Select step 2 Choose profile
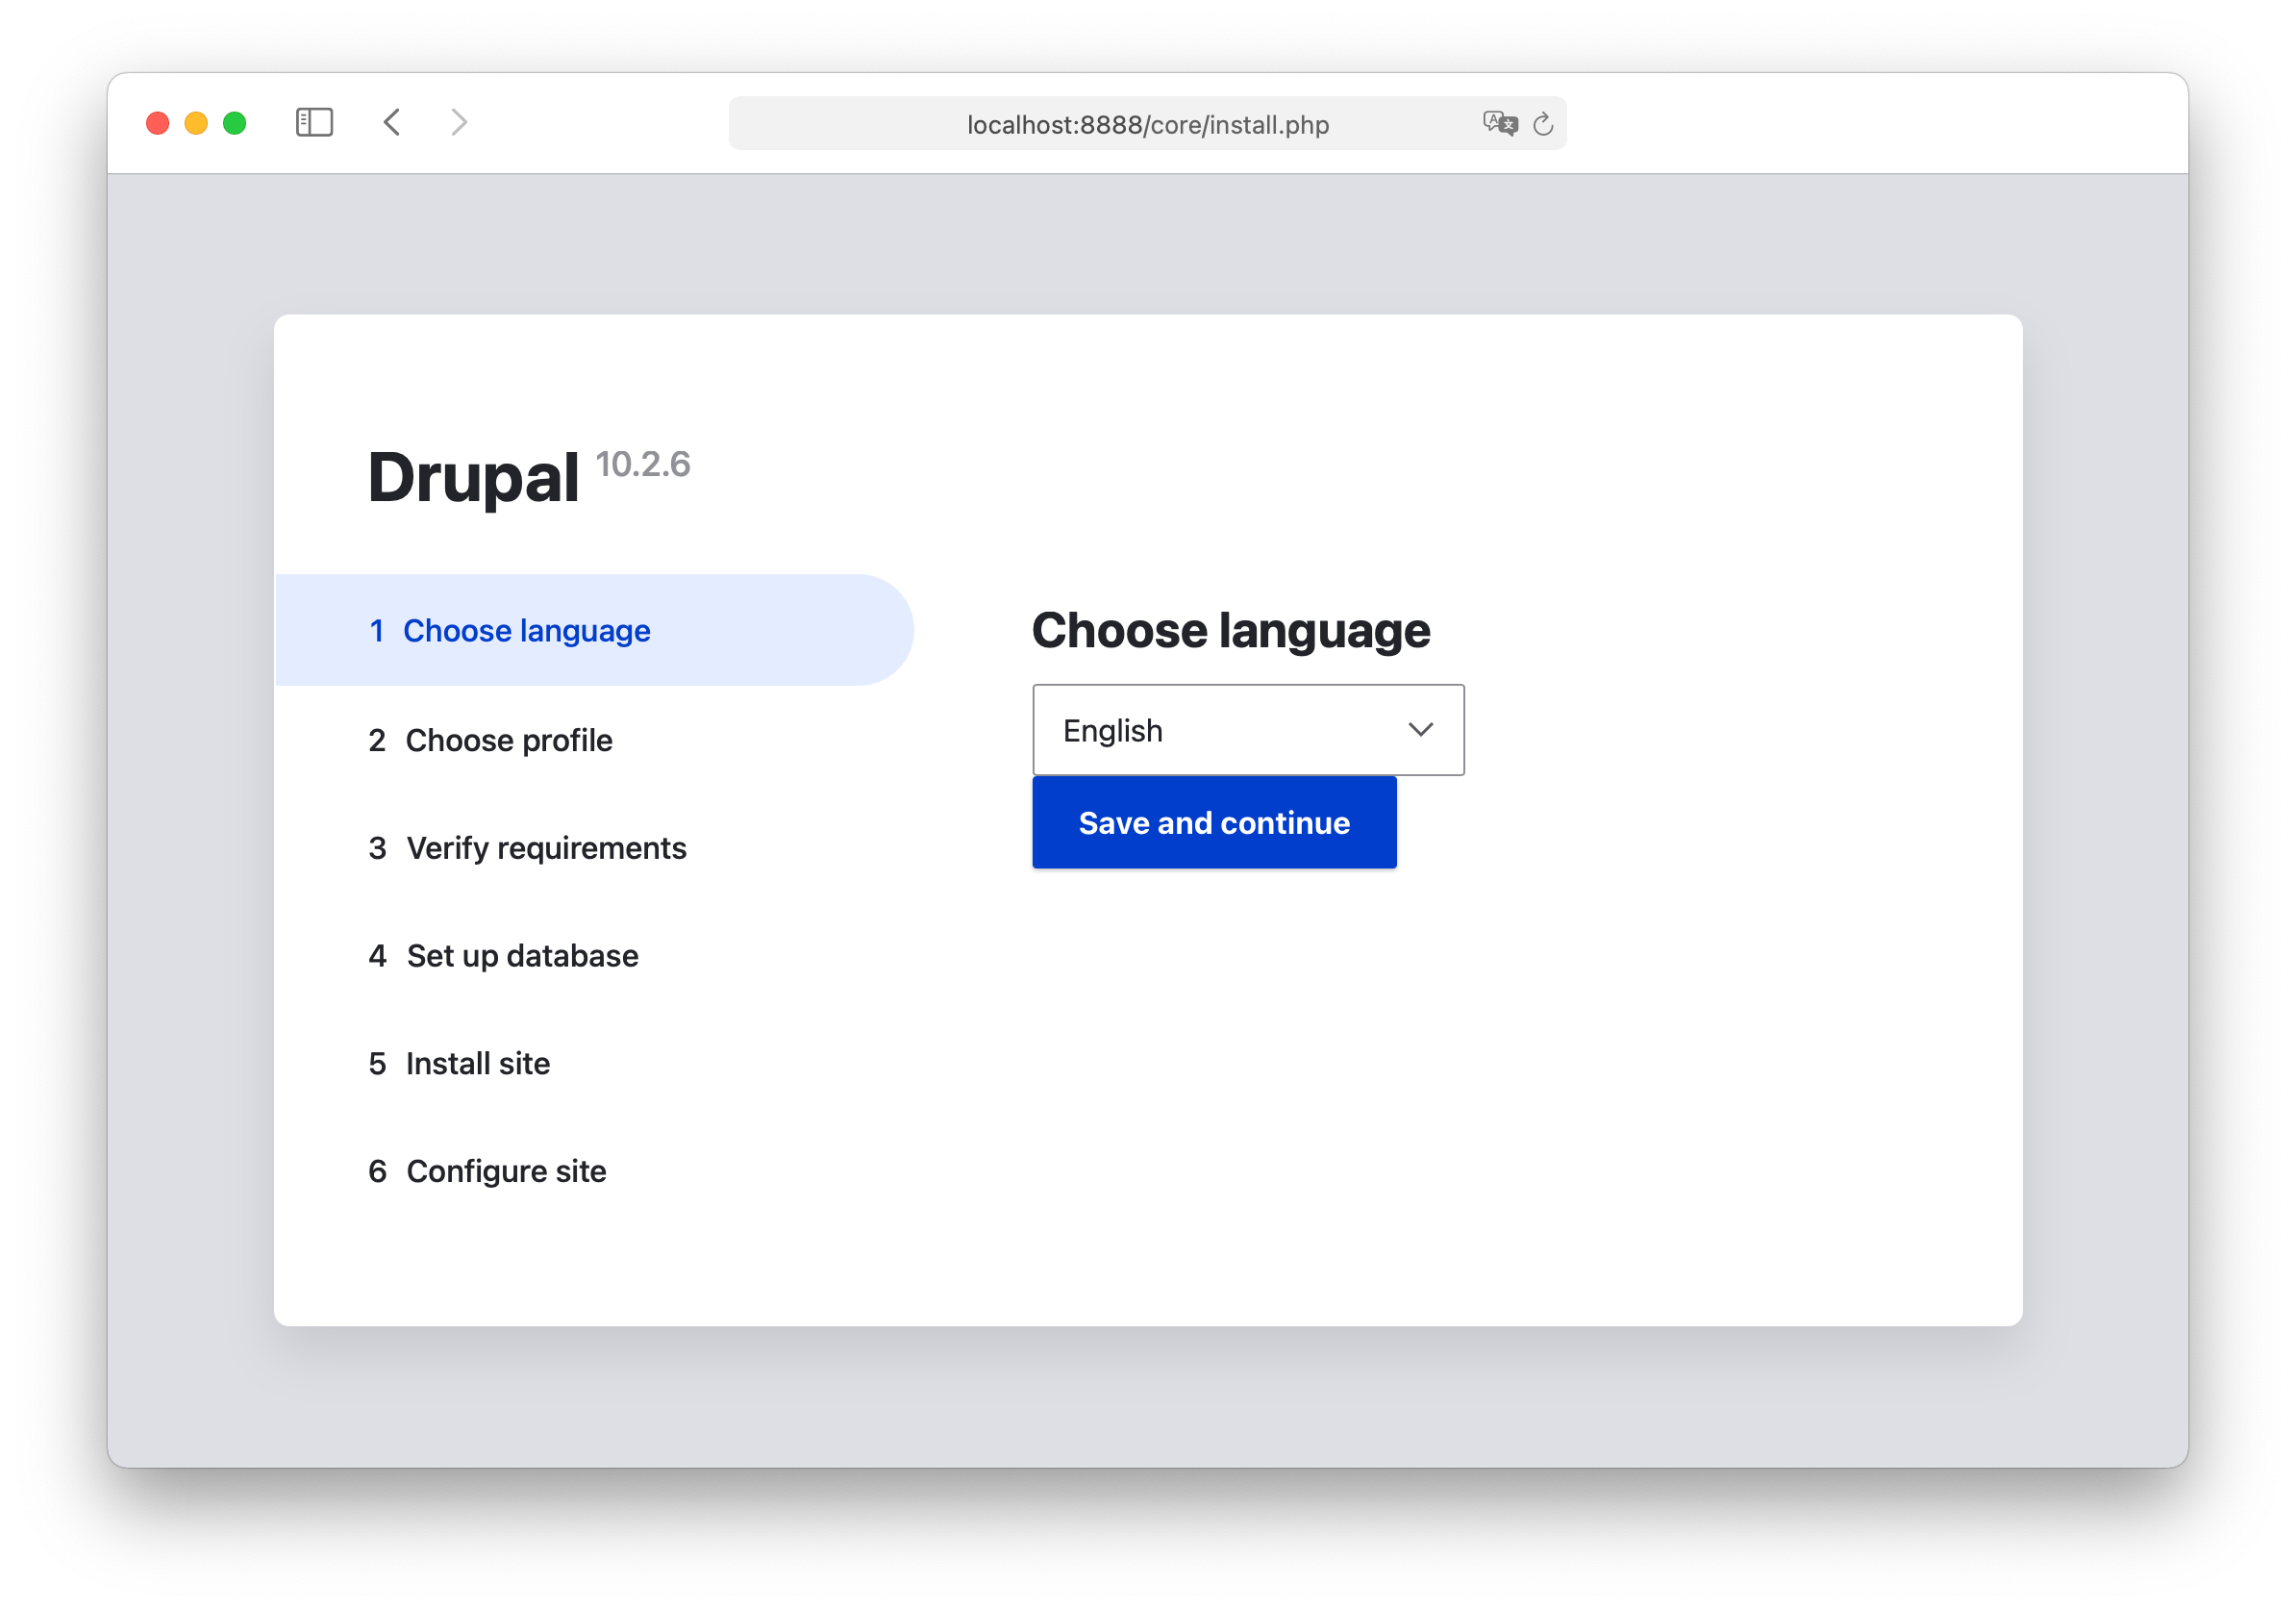Screen dimensions: 2296x1610 [x=508, y=740]
